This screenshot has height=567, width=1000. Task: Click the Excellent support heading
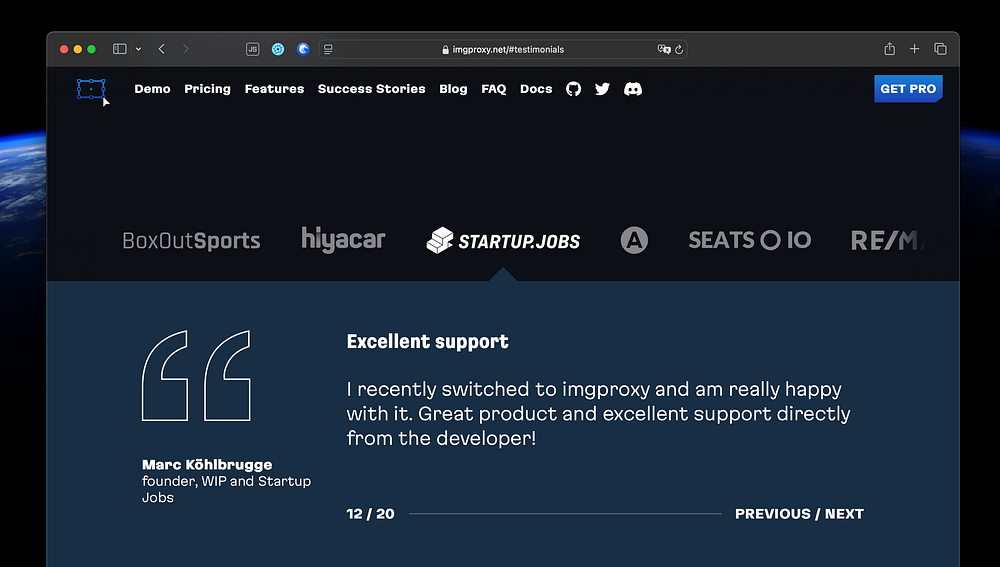[x=427, y=342]
